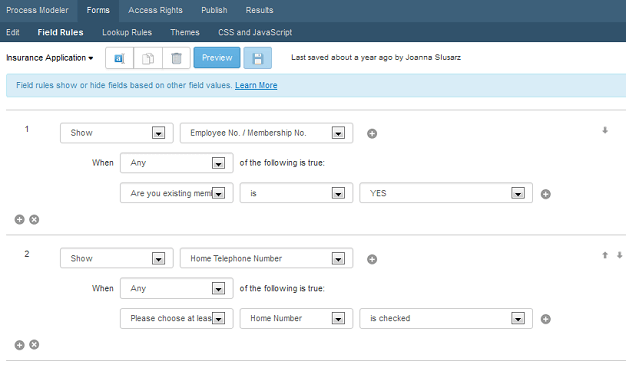Click the copy form icon
The width and height of the screenshot is (626, 371).
click(148, 58)
